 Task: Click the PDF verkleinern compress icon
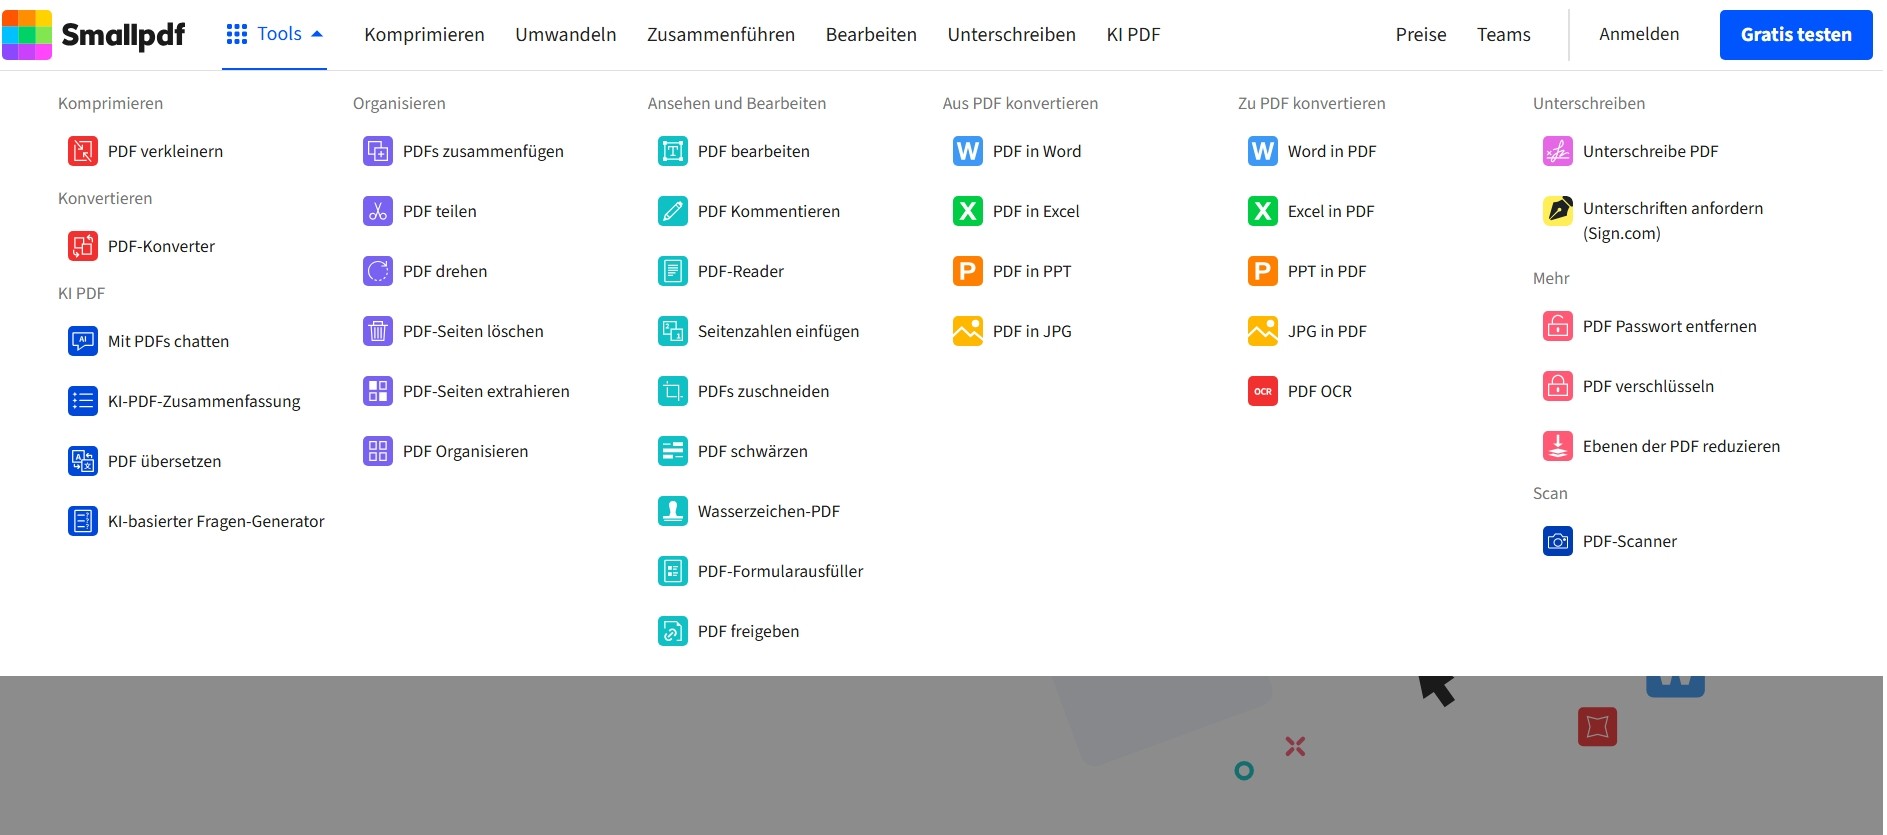pos(82,151)
